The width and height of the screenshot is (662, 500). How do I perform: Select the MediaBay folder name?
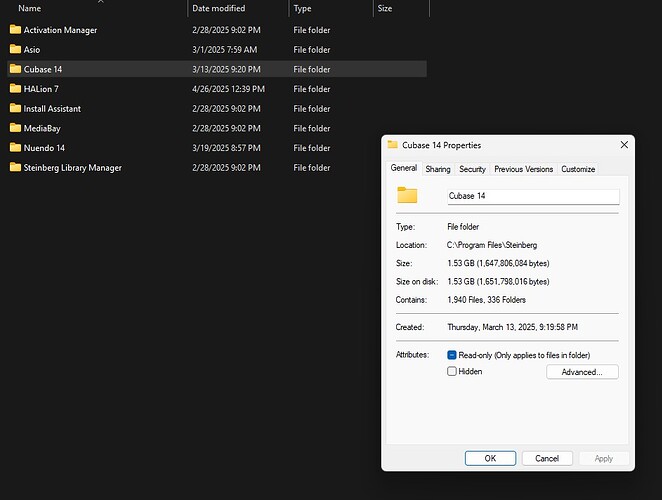[42, 128]
